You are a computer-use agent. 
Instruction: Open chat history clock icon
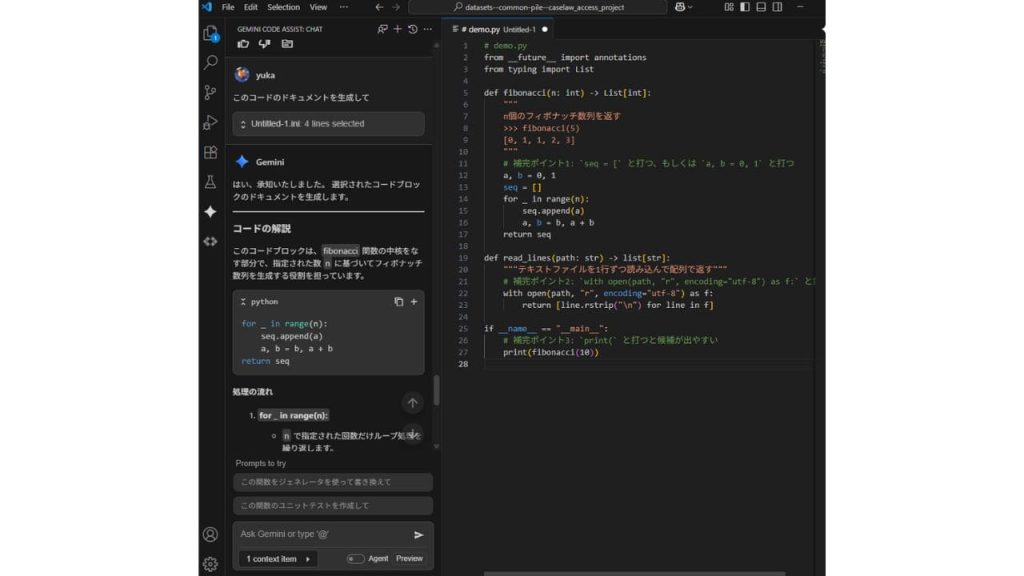coord(413,29)
